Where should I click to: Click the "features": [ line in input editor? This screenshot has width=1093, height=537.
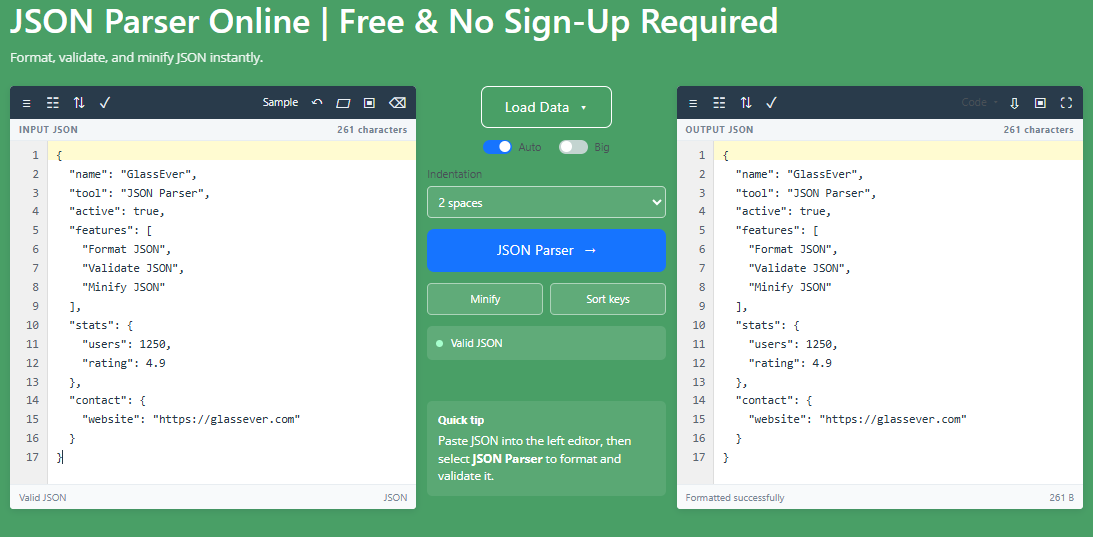[110, 231]
